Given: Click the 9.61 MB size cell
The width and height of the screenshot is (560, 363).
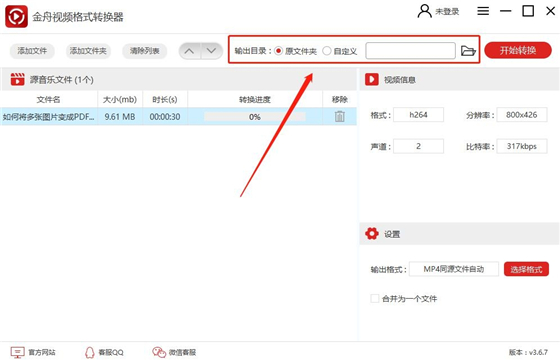Looking at the screenshot, I should click(120, 116).
